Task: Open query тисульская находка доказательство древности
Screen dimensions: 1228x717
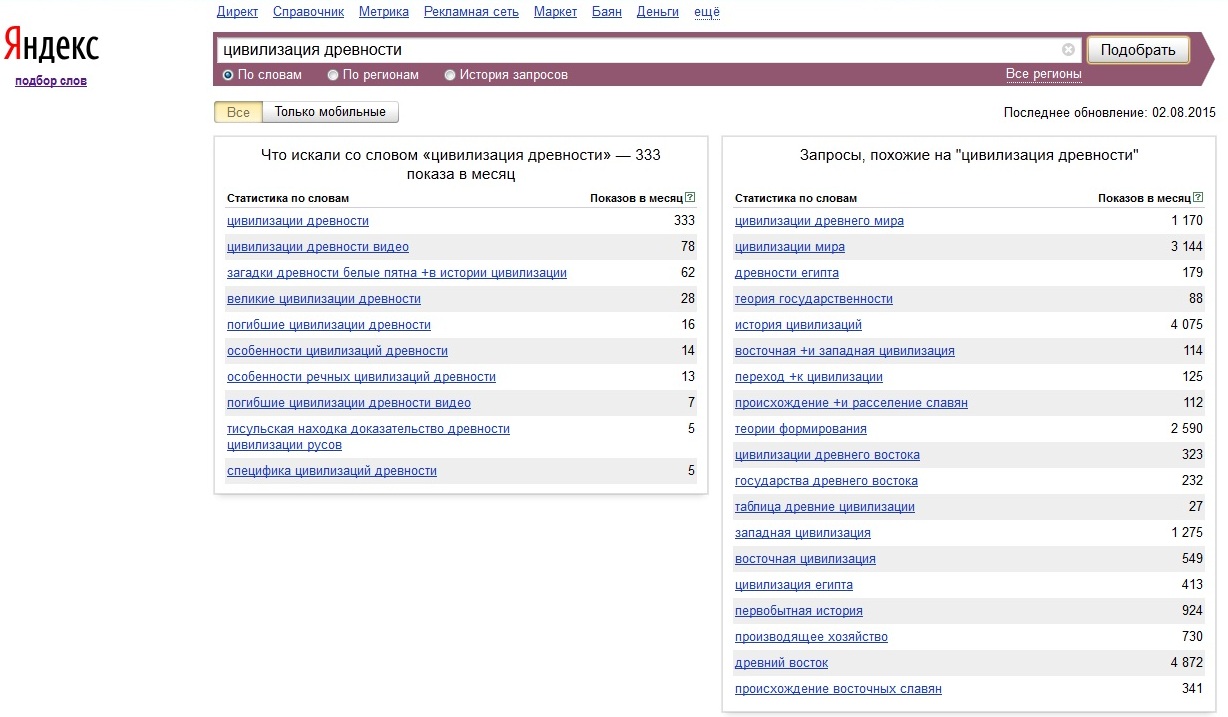Action: tap(368, 436)
